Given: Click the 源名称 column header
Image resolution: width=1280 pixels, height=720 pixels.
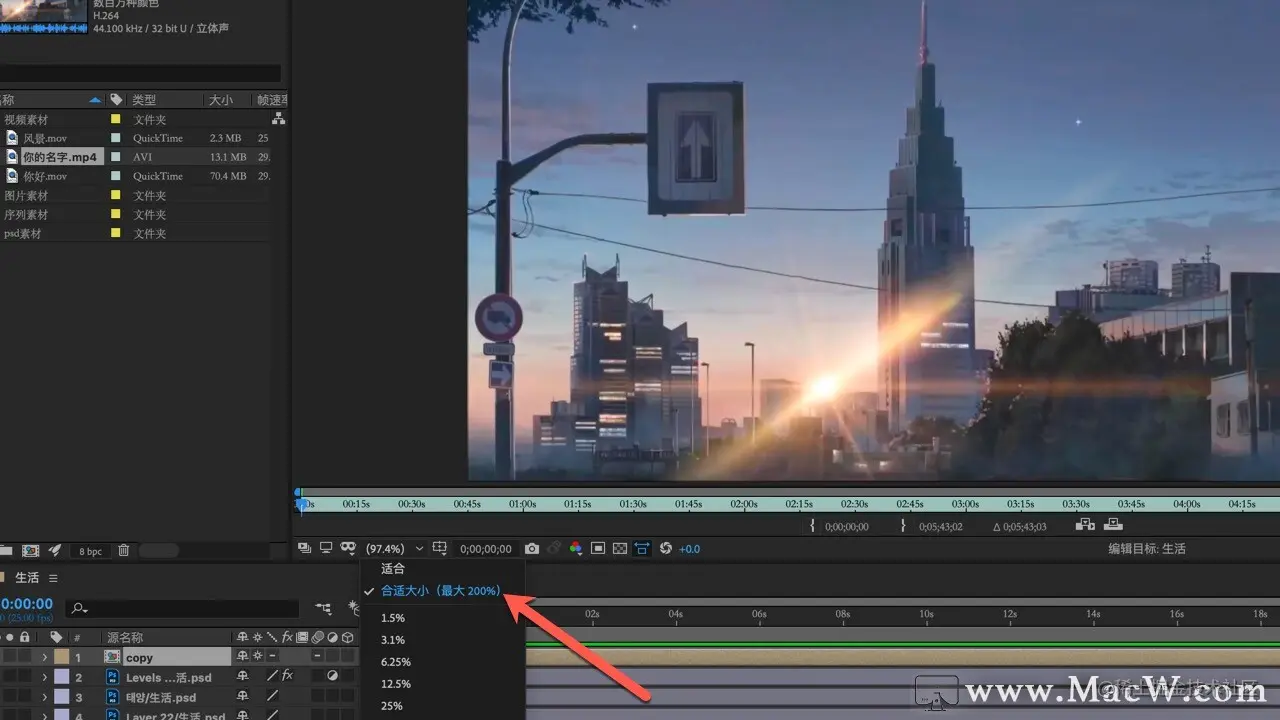Looking at the screenshot, I should pos(125,637).
